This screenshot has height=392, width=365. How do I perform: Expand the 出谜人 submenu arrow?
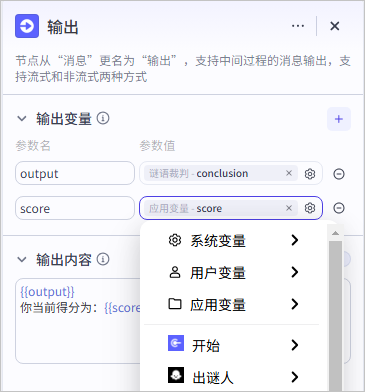coord(294,377)
